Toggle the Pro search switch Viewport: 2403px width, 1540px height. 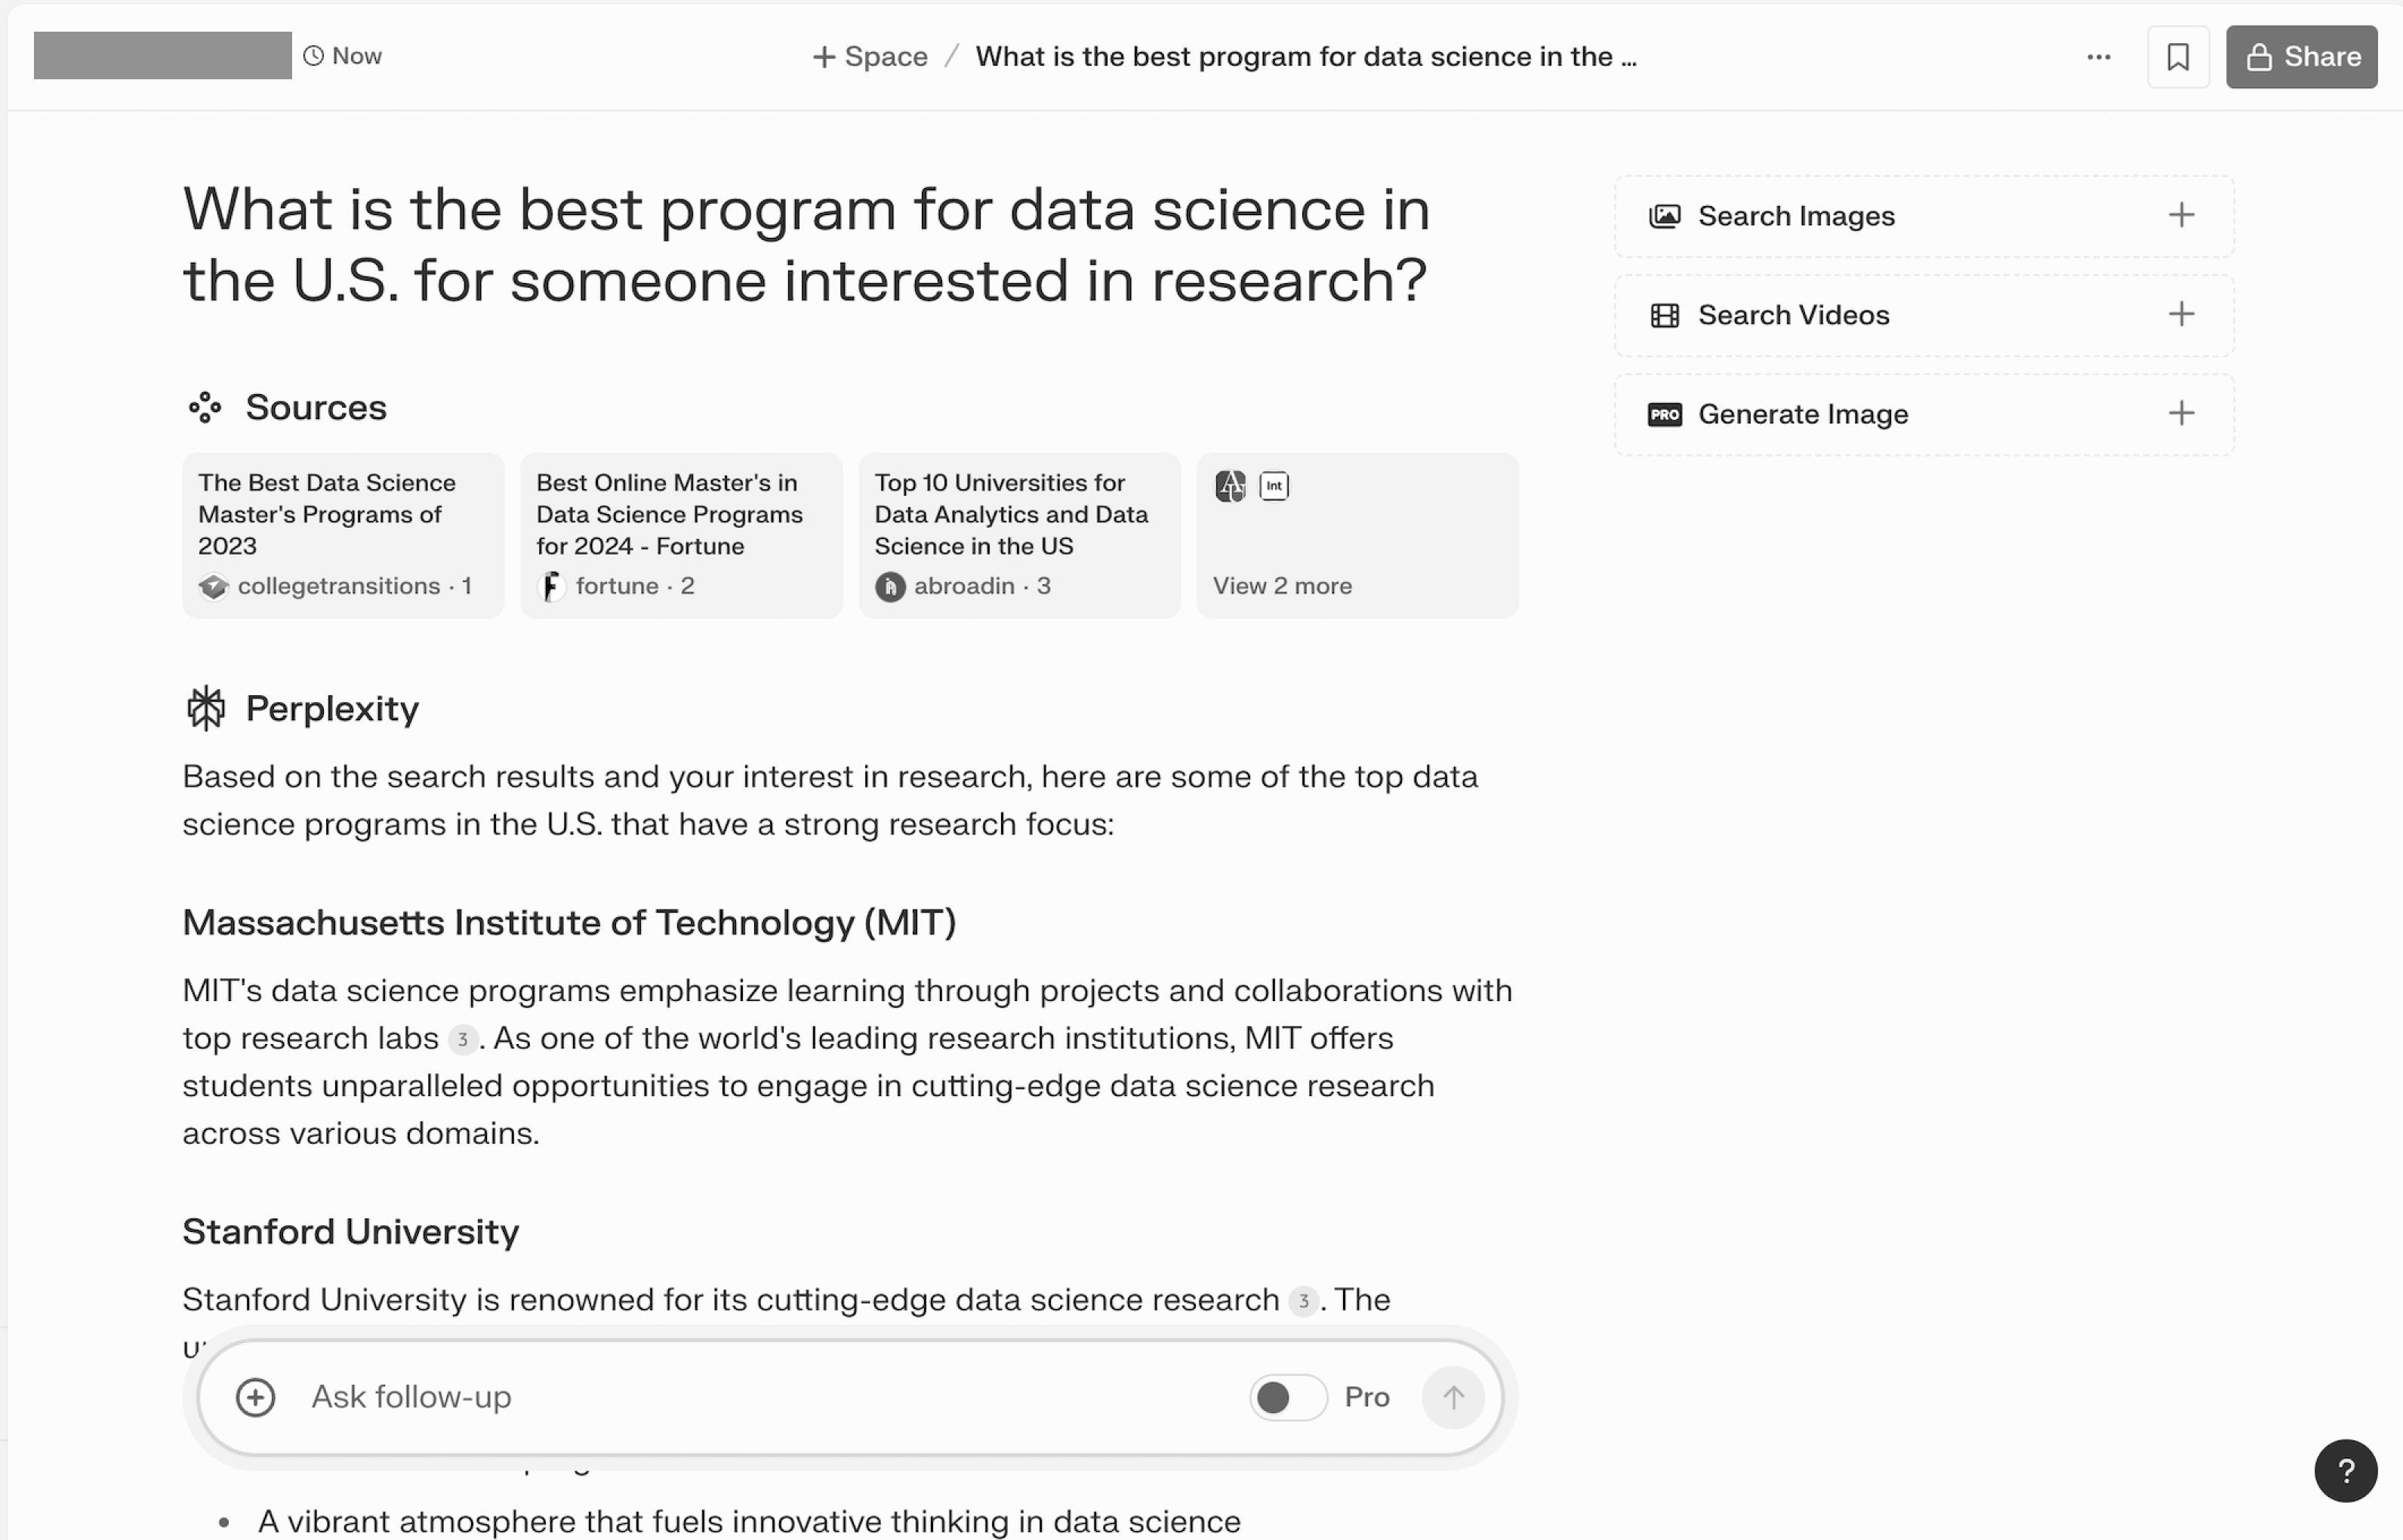click(1287, 1397)
